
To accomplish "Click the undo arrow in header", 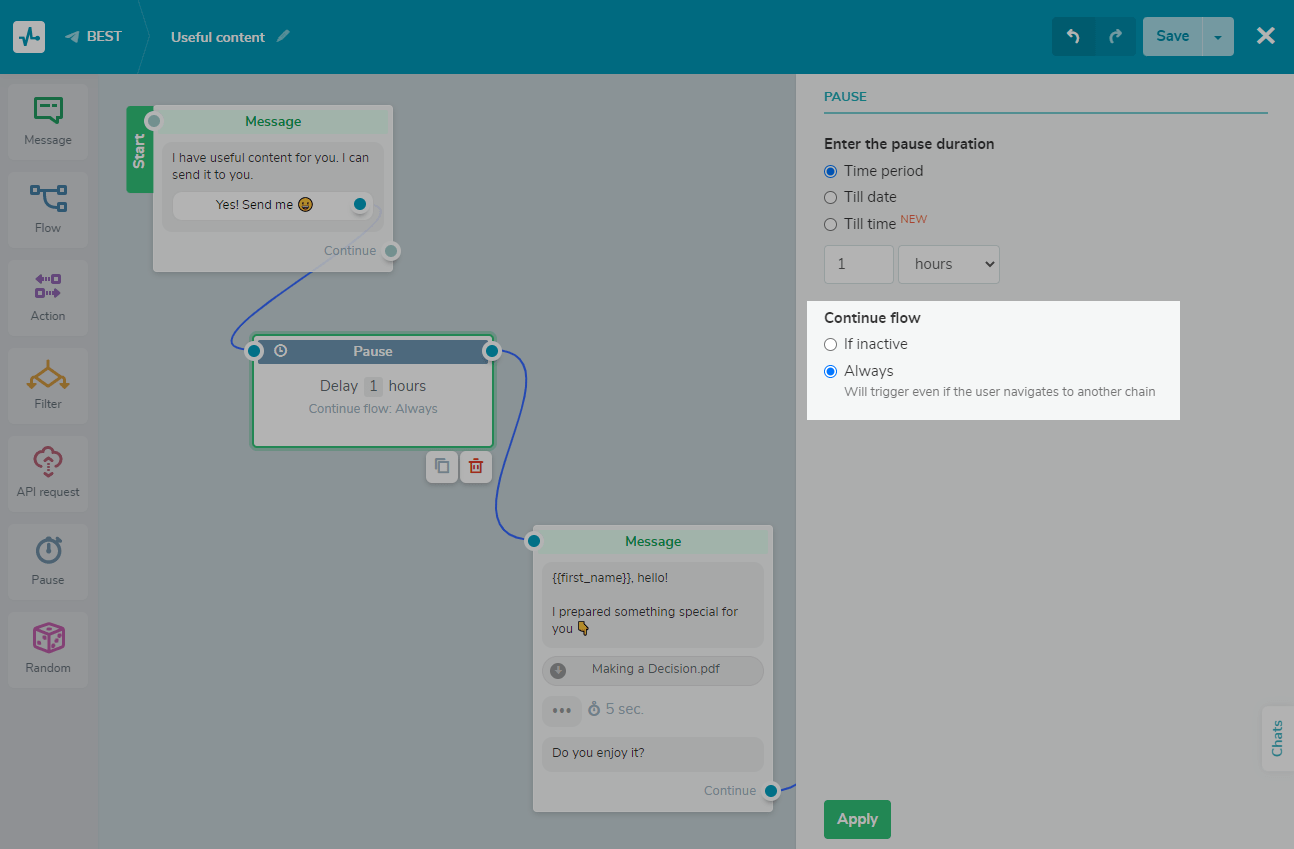I will [x=1073, y=37].
